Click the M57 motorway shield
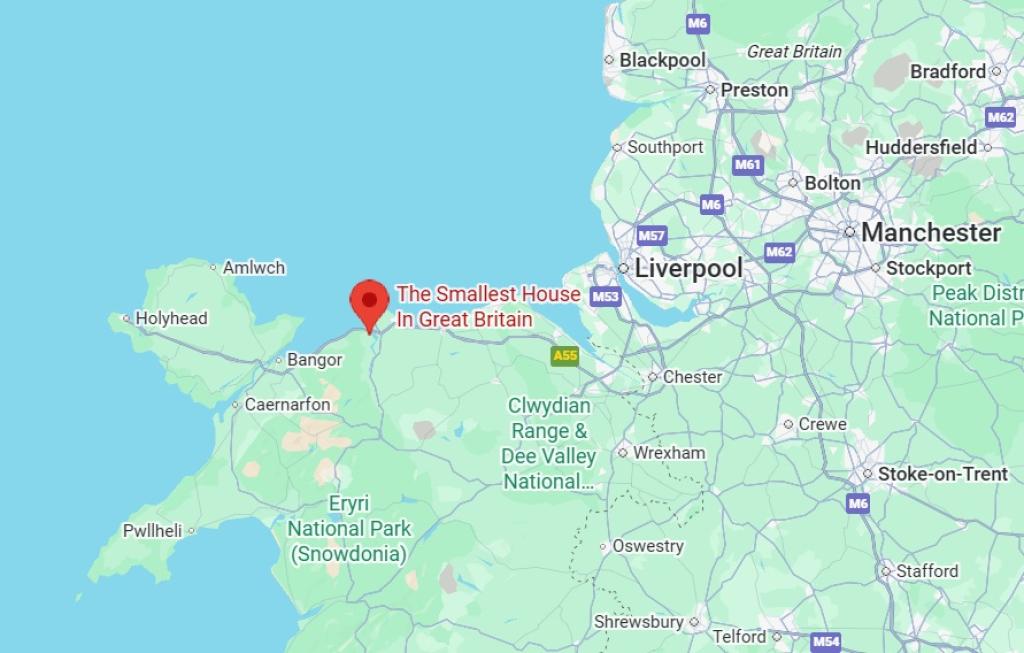 pyautogui.click(x=651, y=236)
